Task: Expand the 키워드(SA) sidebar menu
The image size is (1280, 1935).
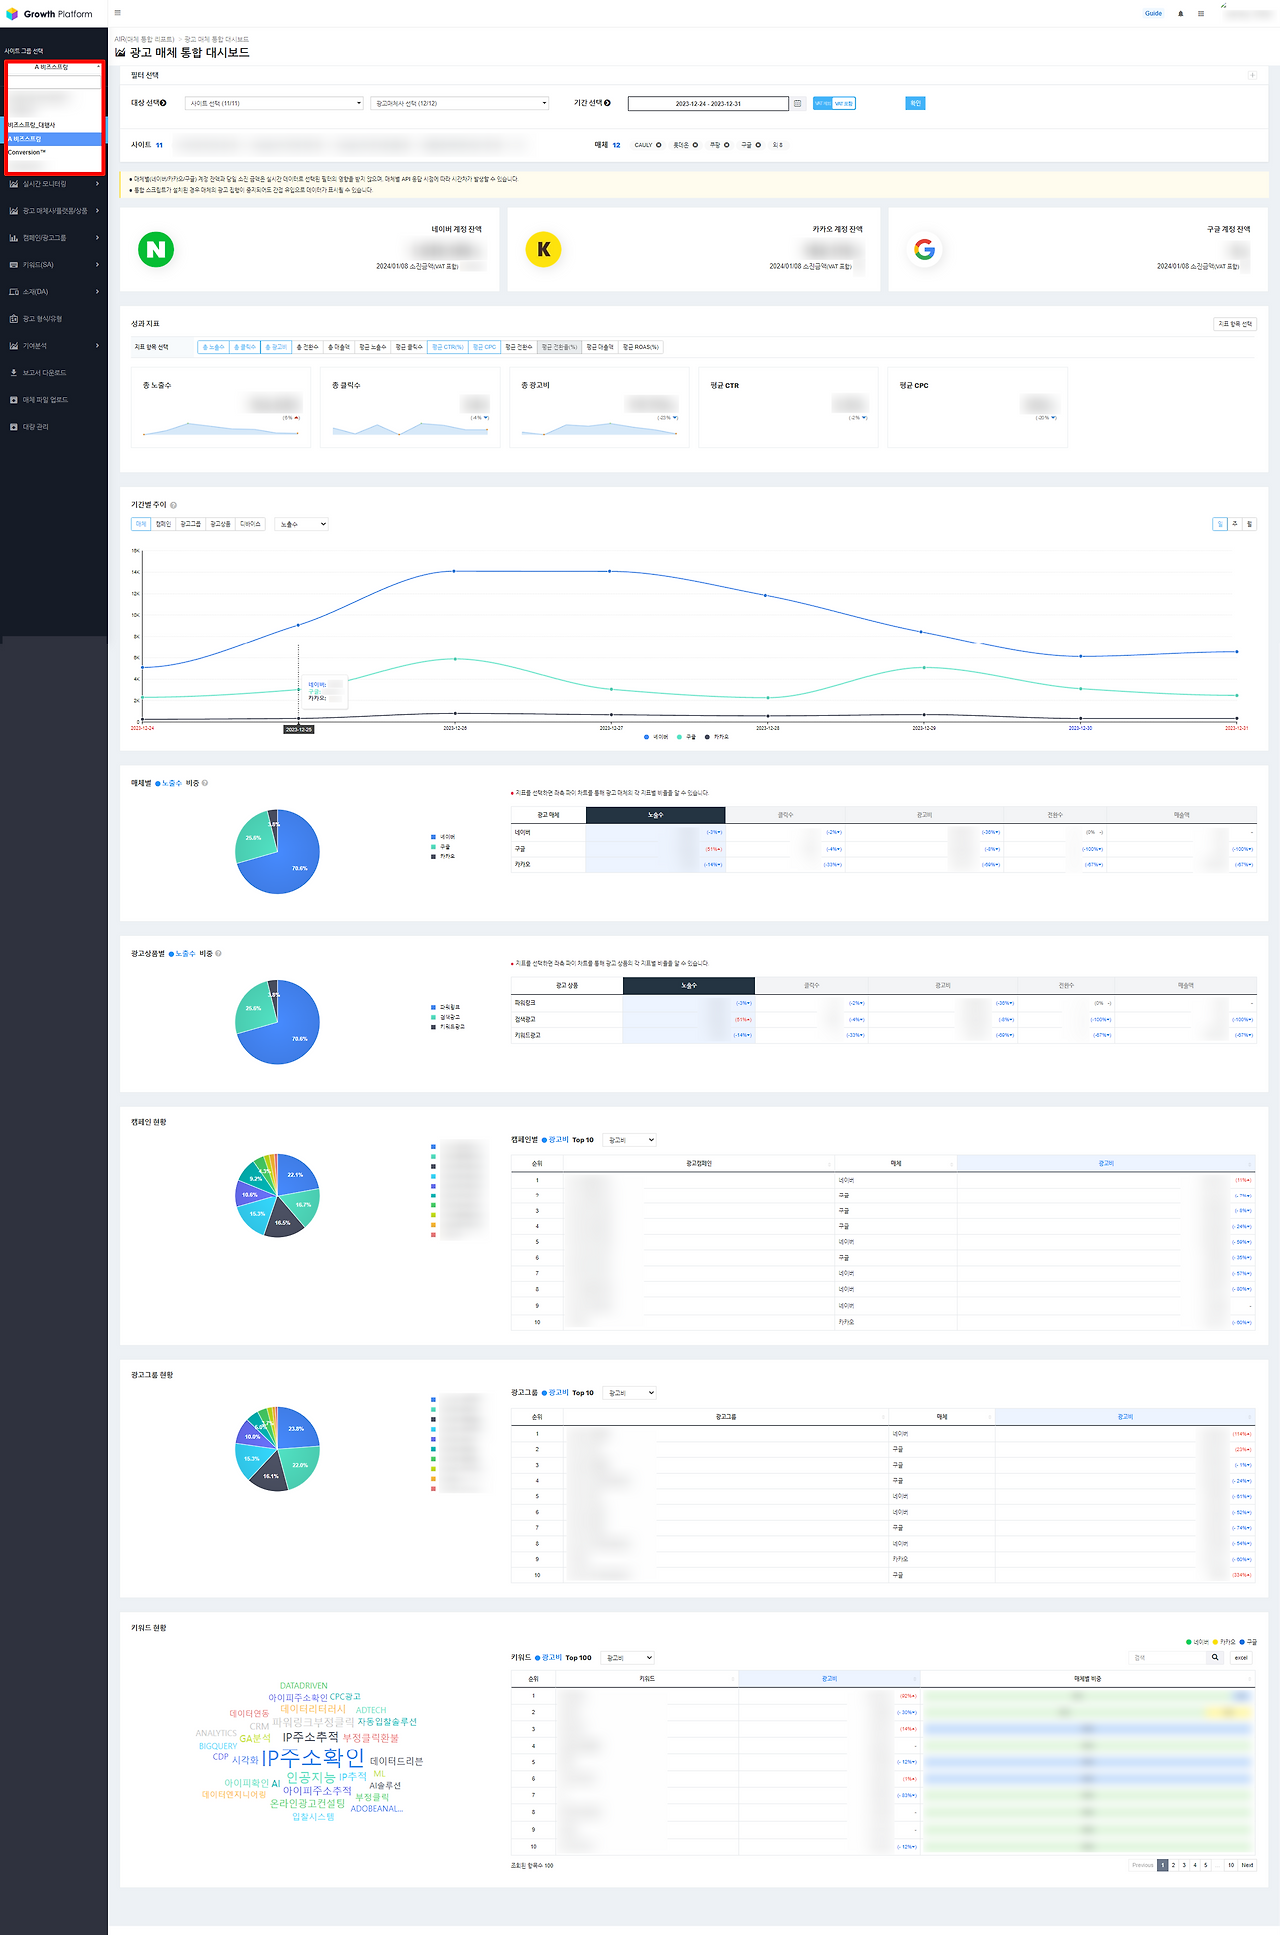Action: tap(54, 265)
